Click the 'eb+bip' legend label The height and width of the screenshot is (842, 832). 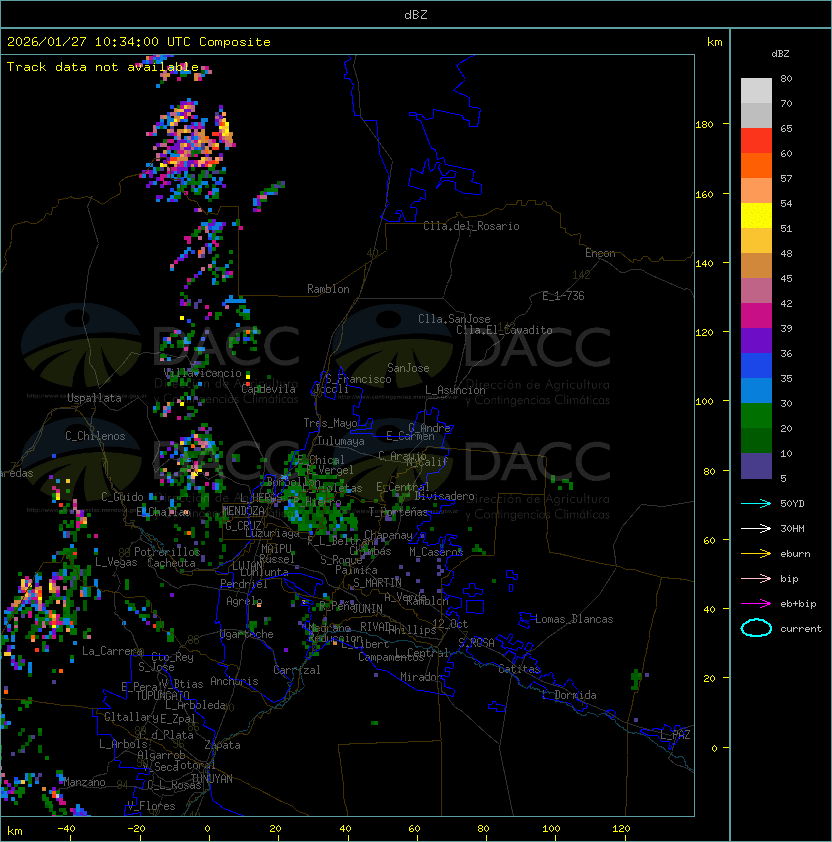click(x=798, y=604)
